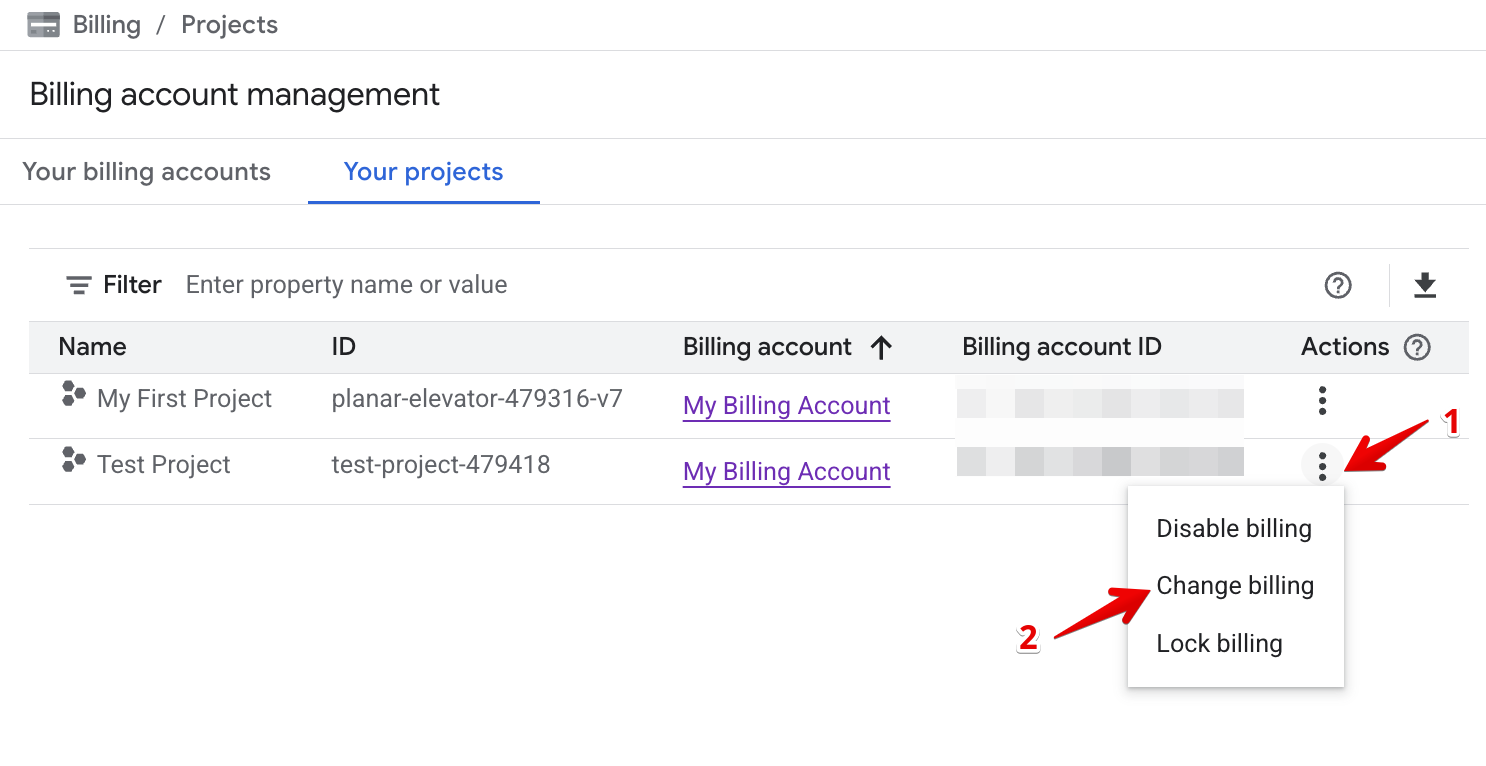Click the My First Project hexagon icon
The width and height of the screenshot is (1486, 766).
[73, 394]
